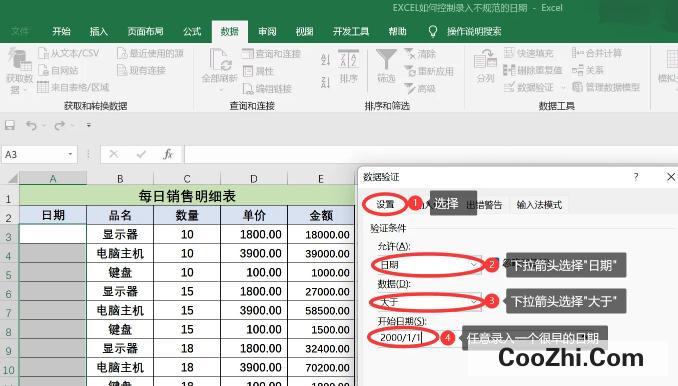Click the Undo arrow icon
The width and height of the screenshot is (678, 386).
(x=31, y=125)
